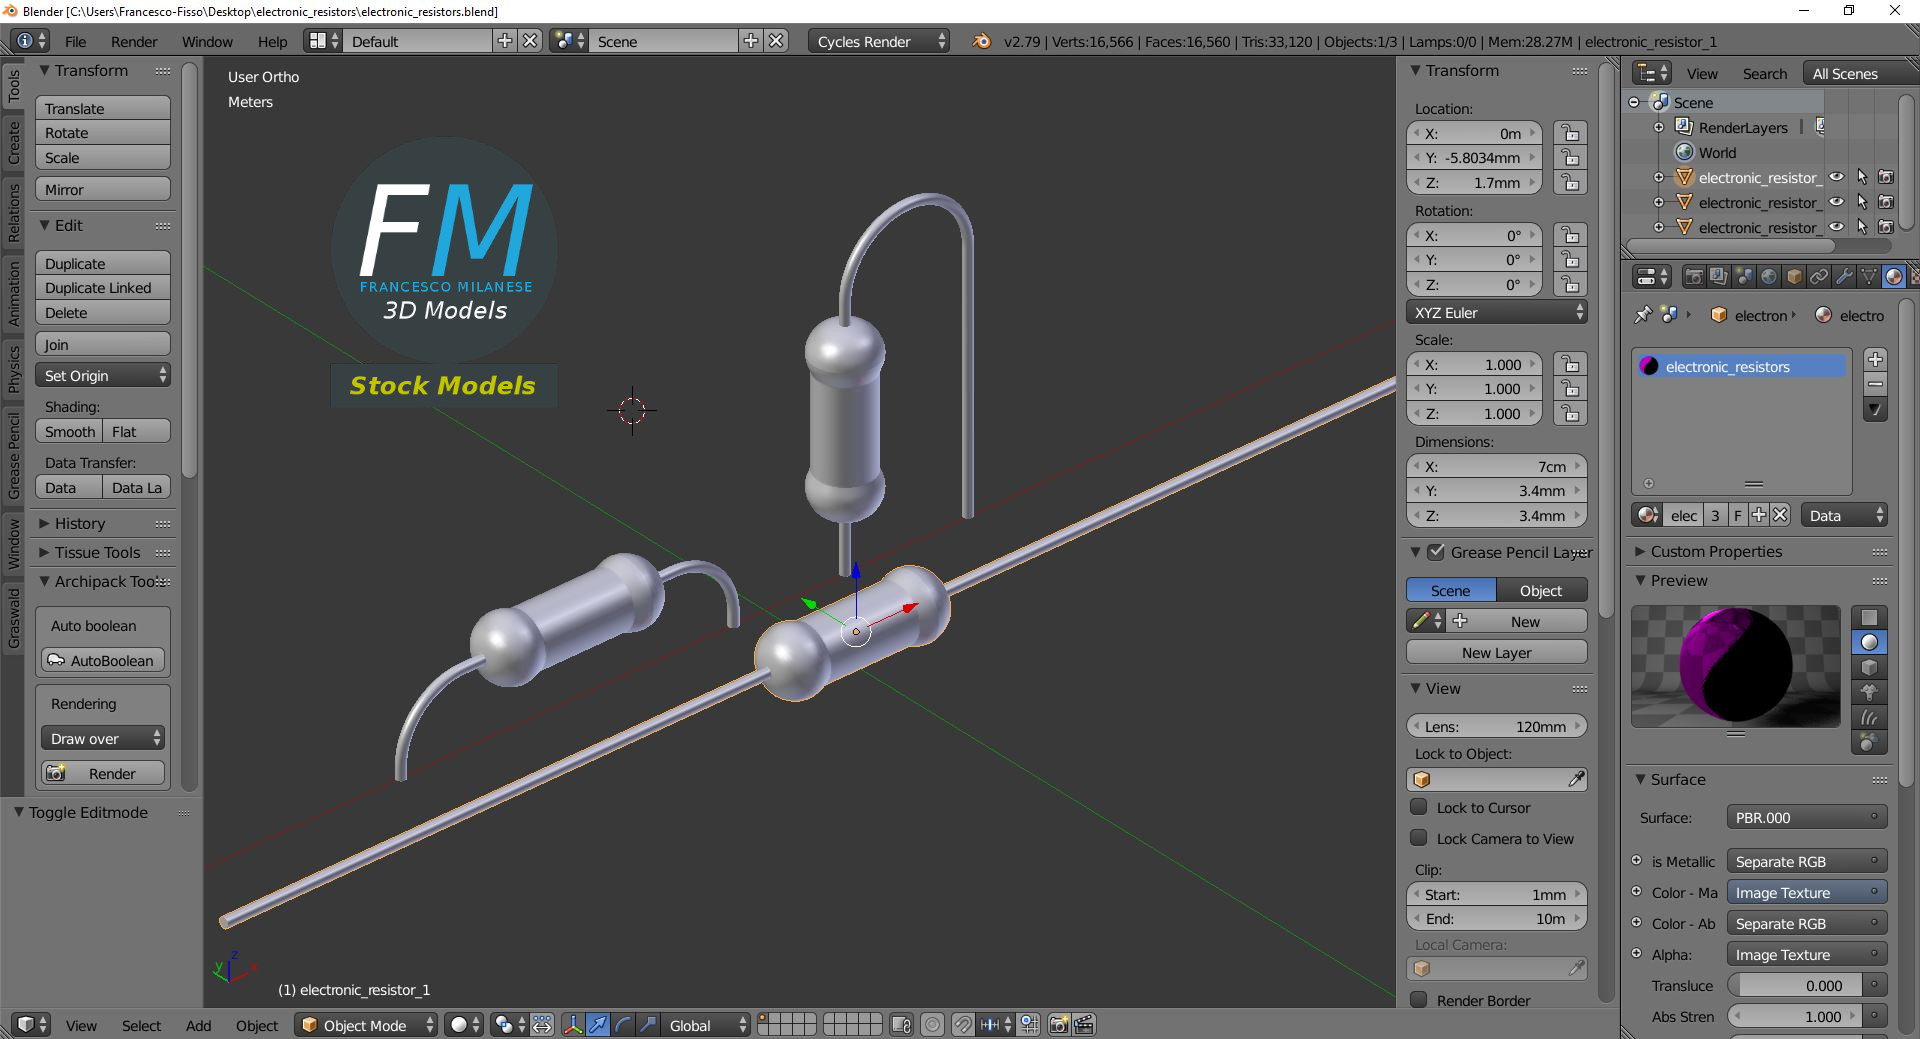
Task: Click the Translate button
Action: click(x=103, y=108)
